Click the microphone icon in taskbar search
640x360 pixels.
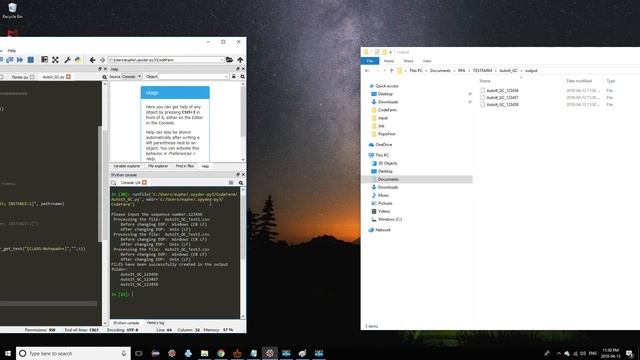124,353
